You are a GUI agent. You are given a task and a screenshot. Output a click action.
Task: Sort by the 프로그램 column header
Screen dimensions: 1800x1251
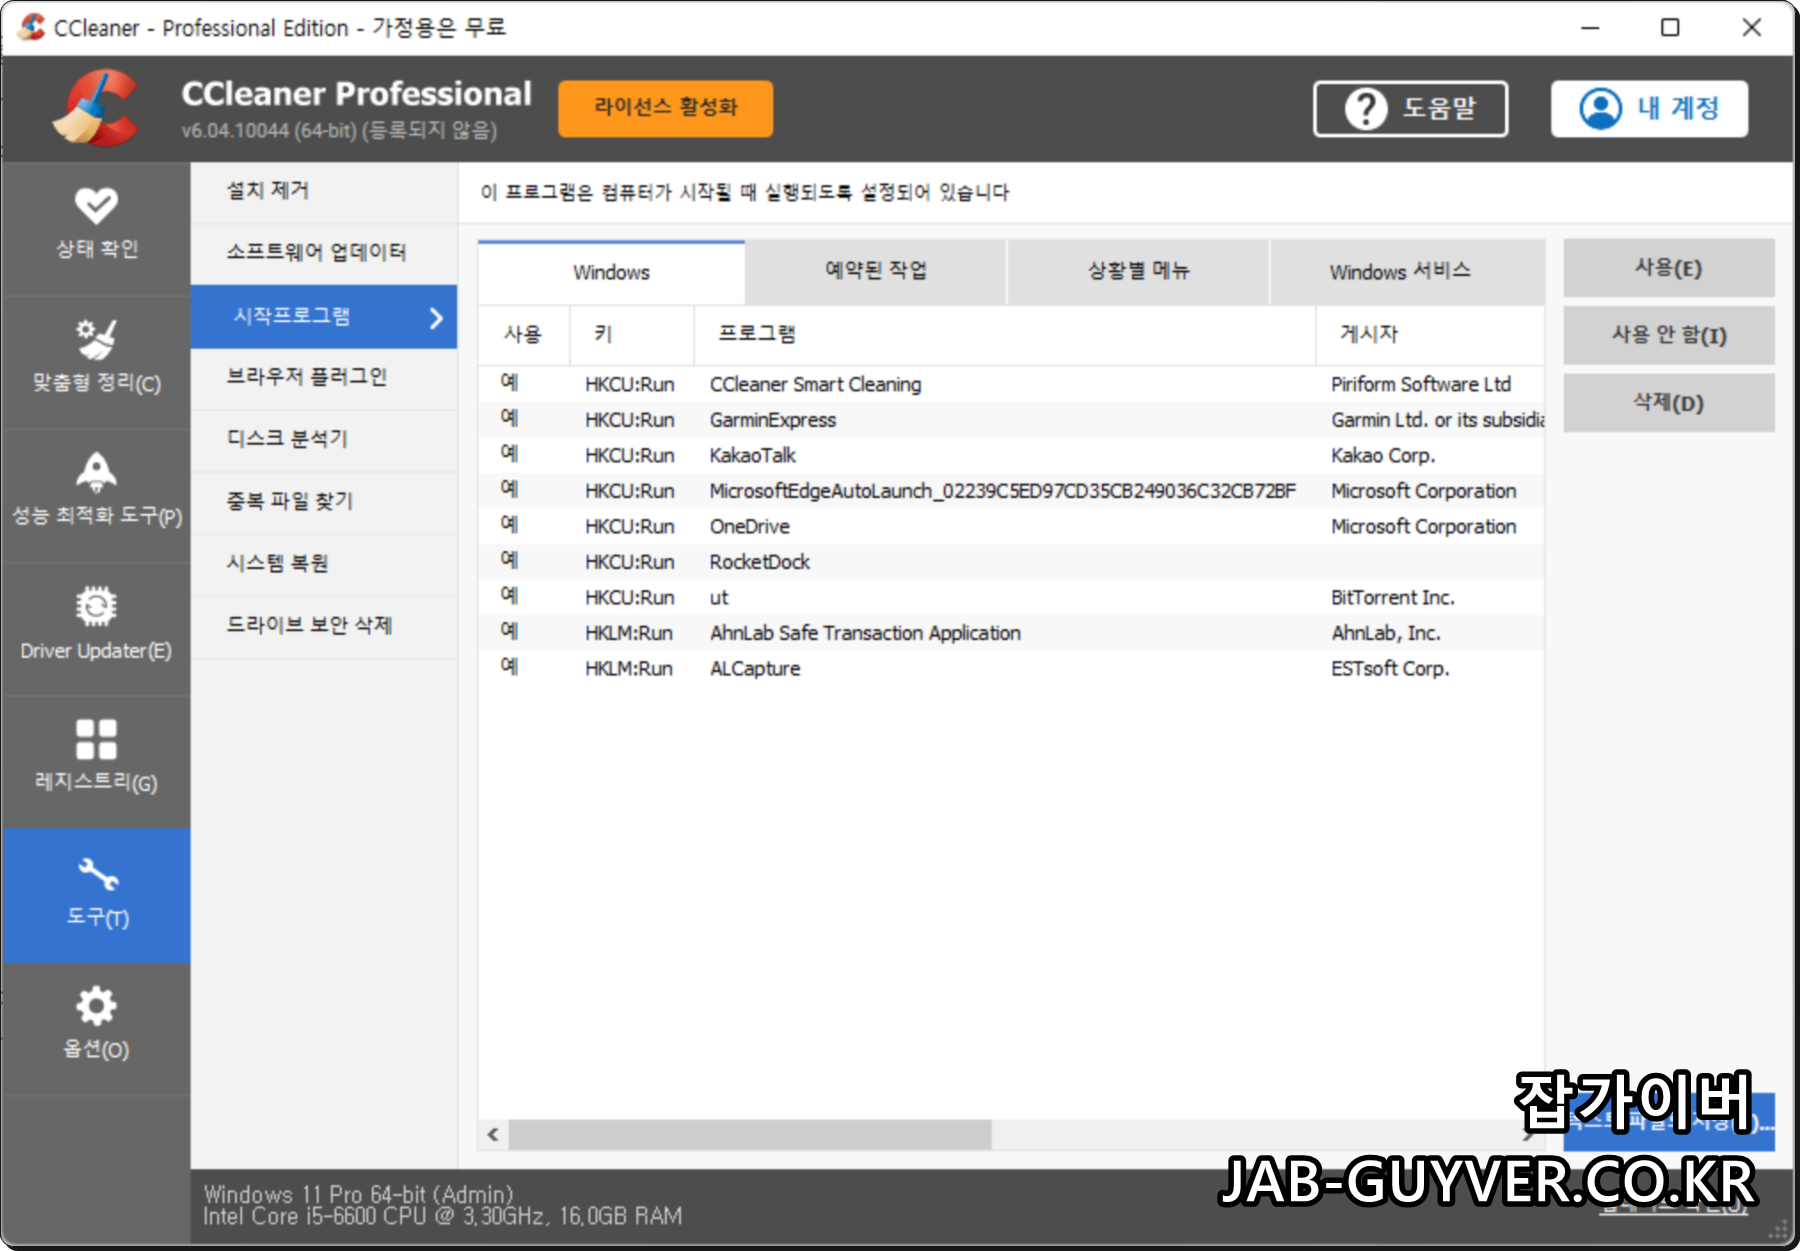coord(1004,334)
